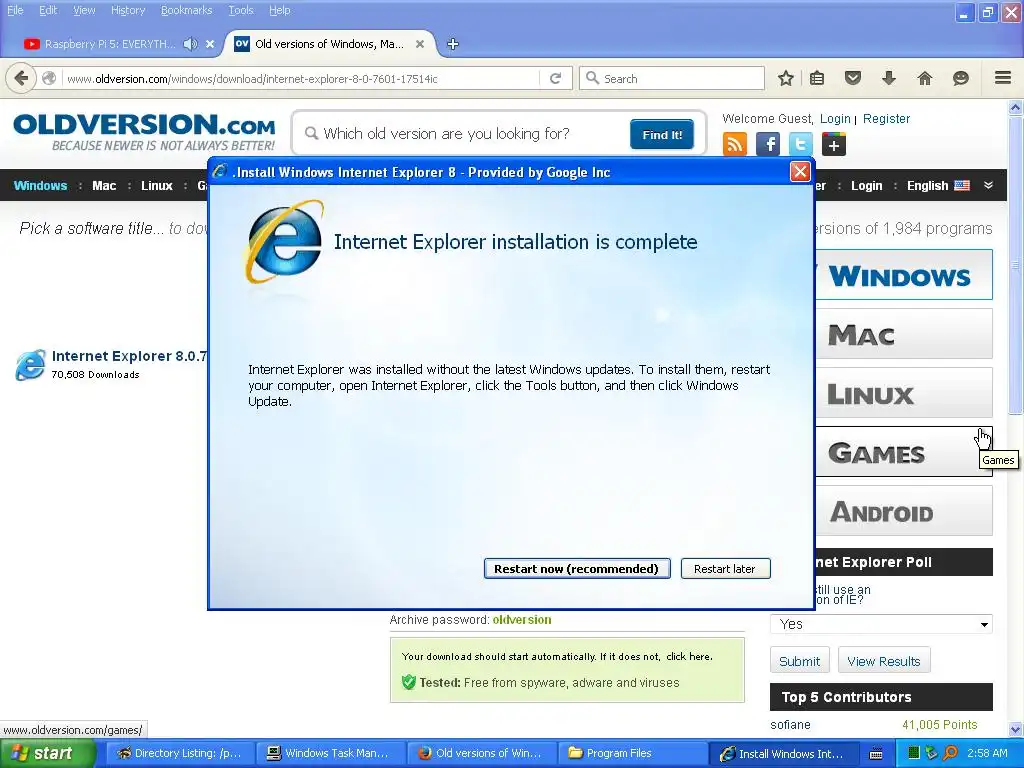1024x768 pixels.
Task: Select Mac in site navigation bar
Action: [104, 185]
